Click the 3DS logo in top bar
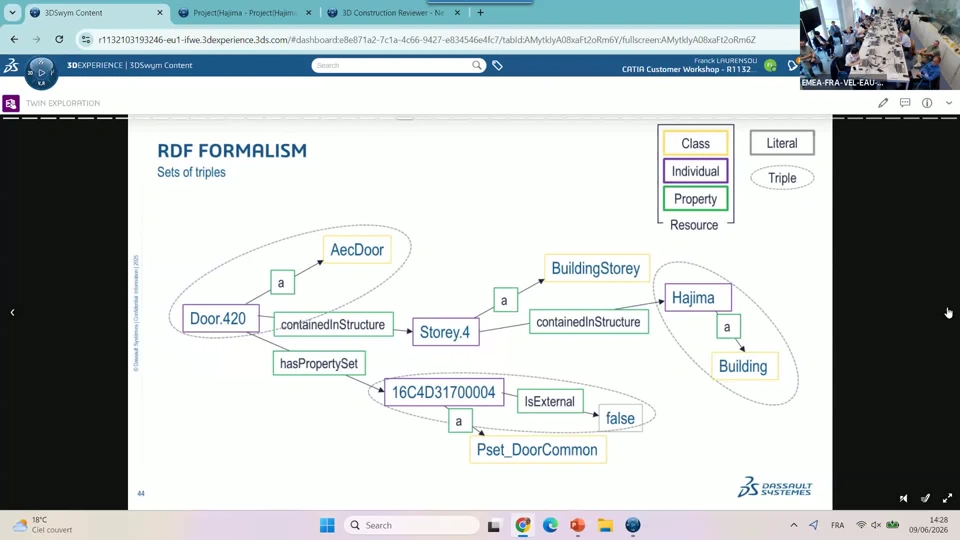This screenshot has height=540, width=960. [x=11, y=65]
